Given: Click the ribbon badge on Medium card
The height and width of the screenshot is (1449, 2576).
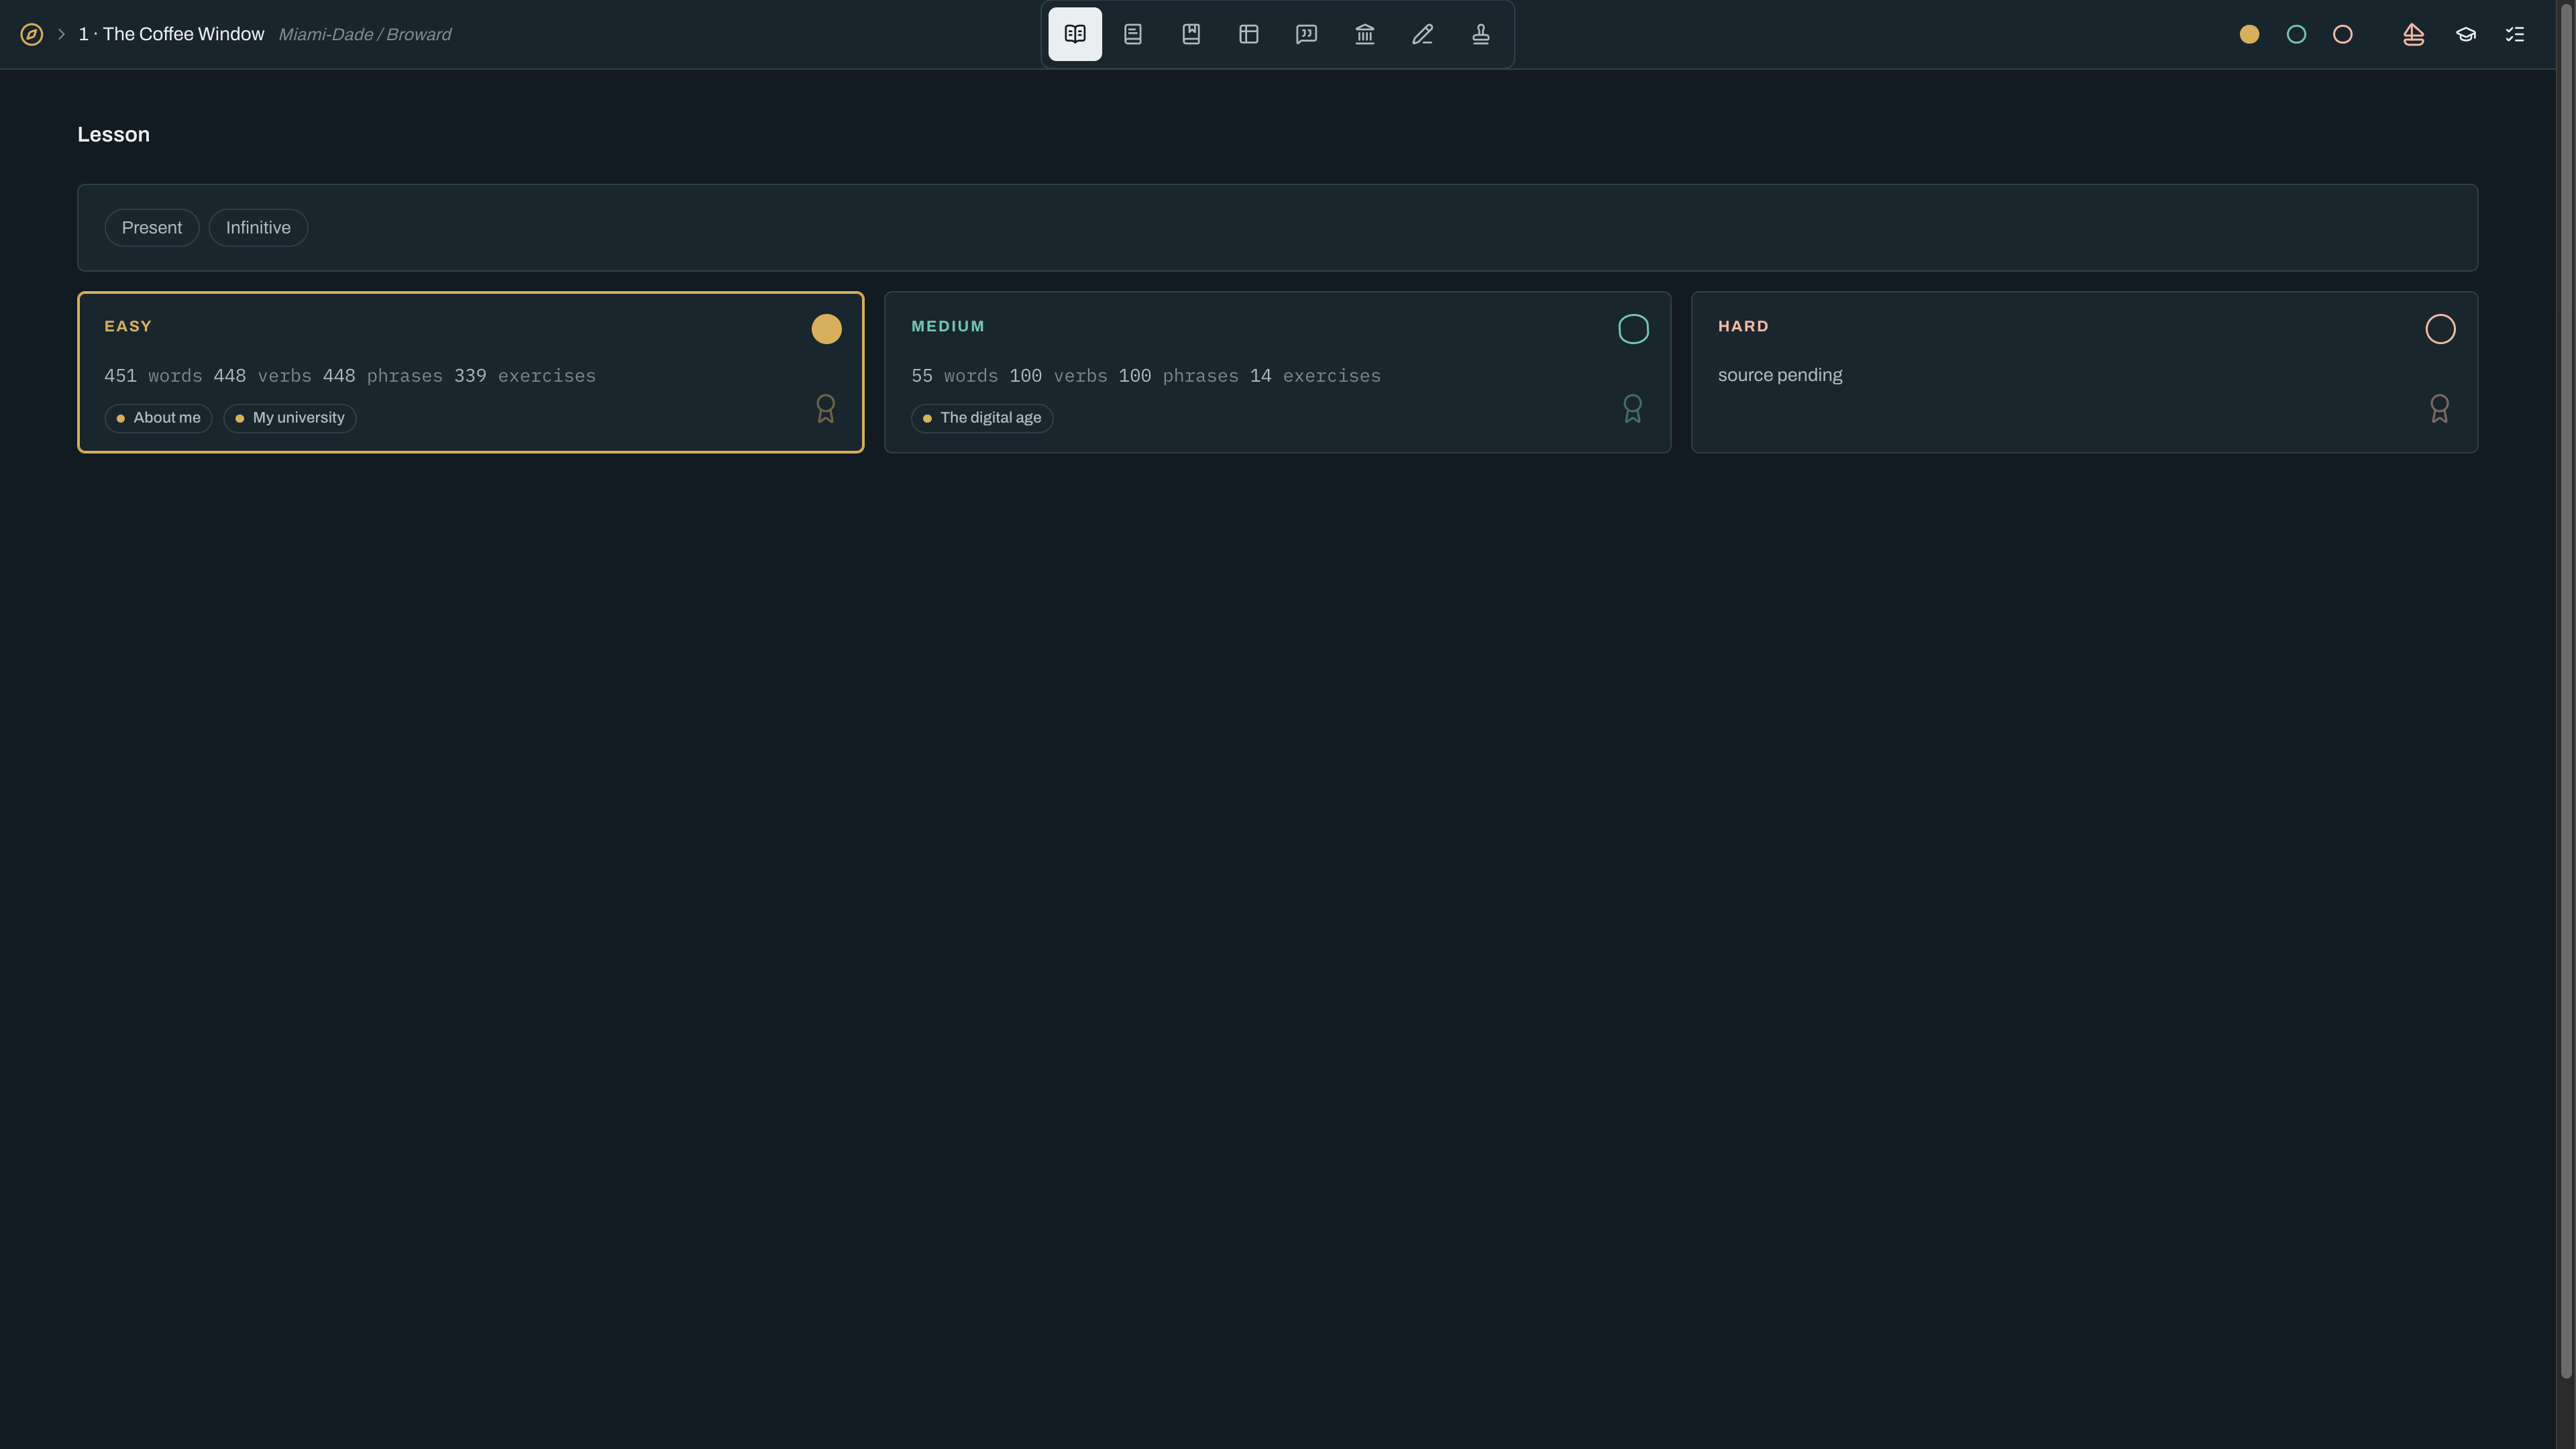Looking at the screenshot, I should pos(1633,409).
